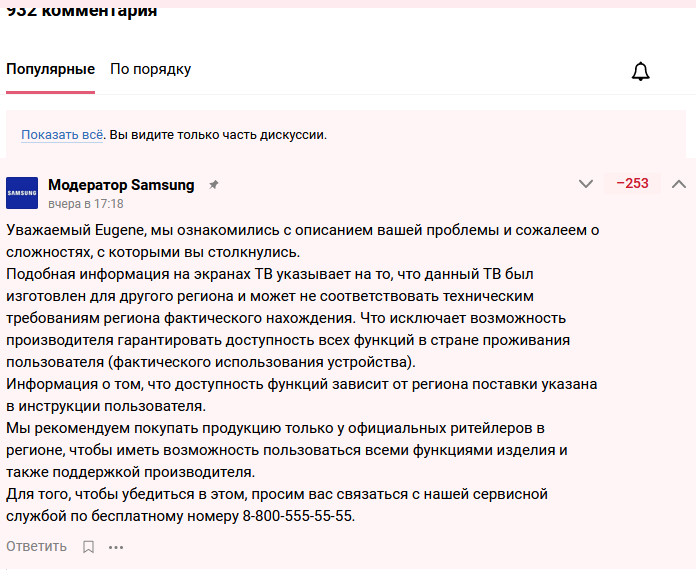
Task: Click the Показать всё link
Action: pyautogui.click(x=62, y=134)
